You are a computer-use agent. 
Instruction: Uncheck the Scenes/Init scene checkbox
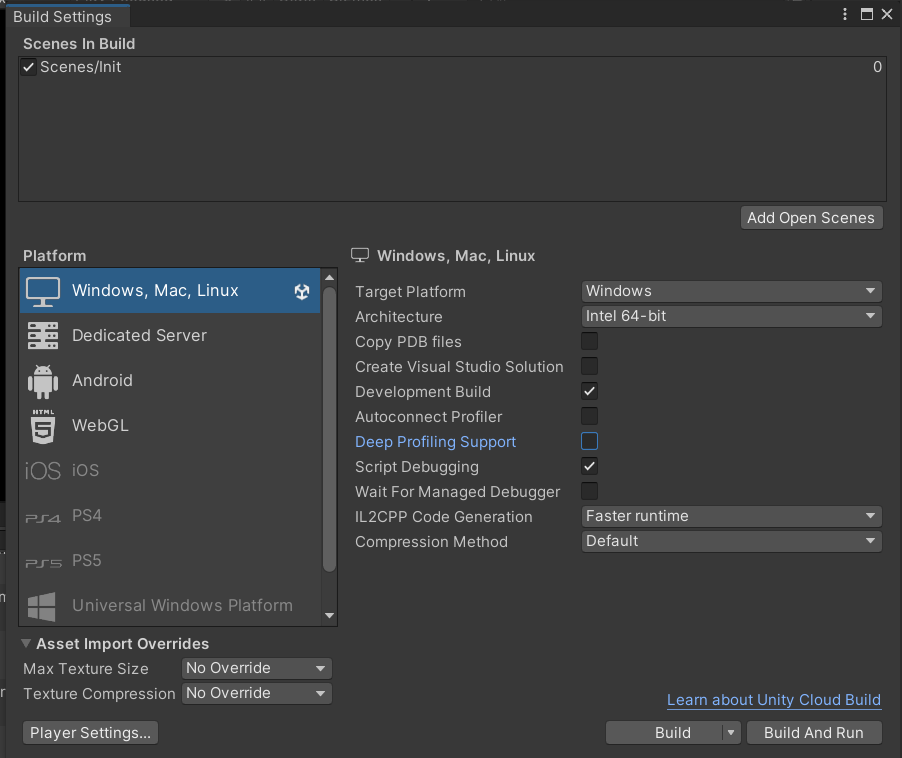(28, 67)
